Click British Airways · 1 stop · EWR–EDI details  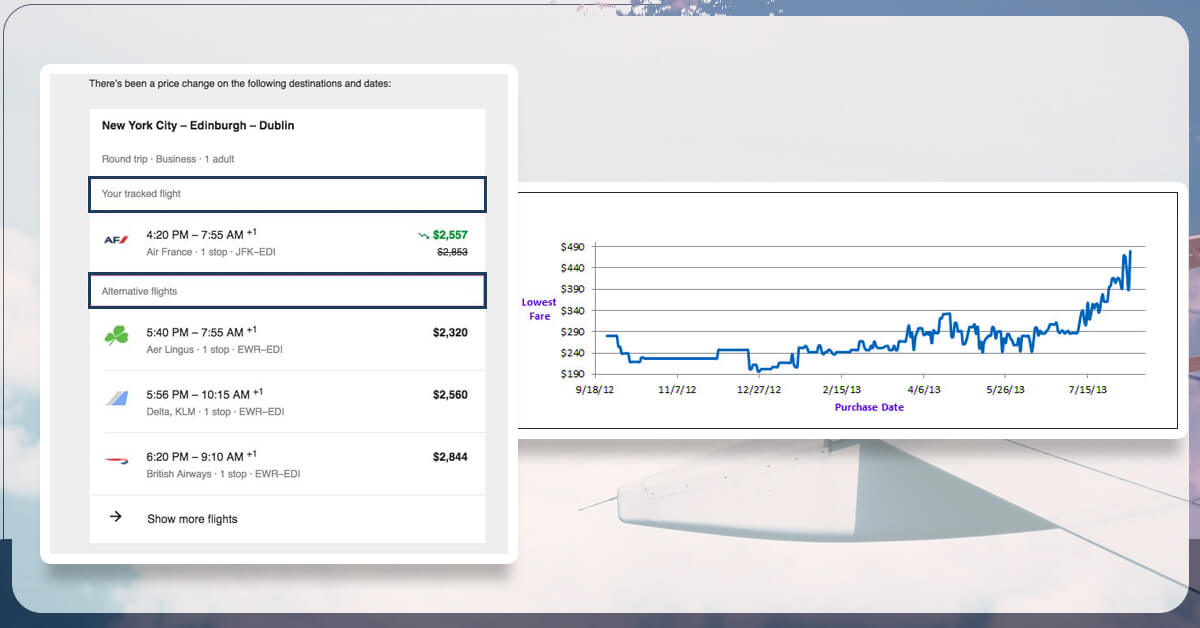click(223, 474)
